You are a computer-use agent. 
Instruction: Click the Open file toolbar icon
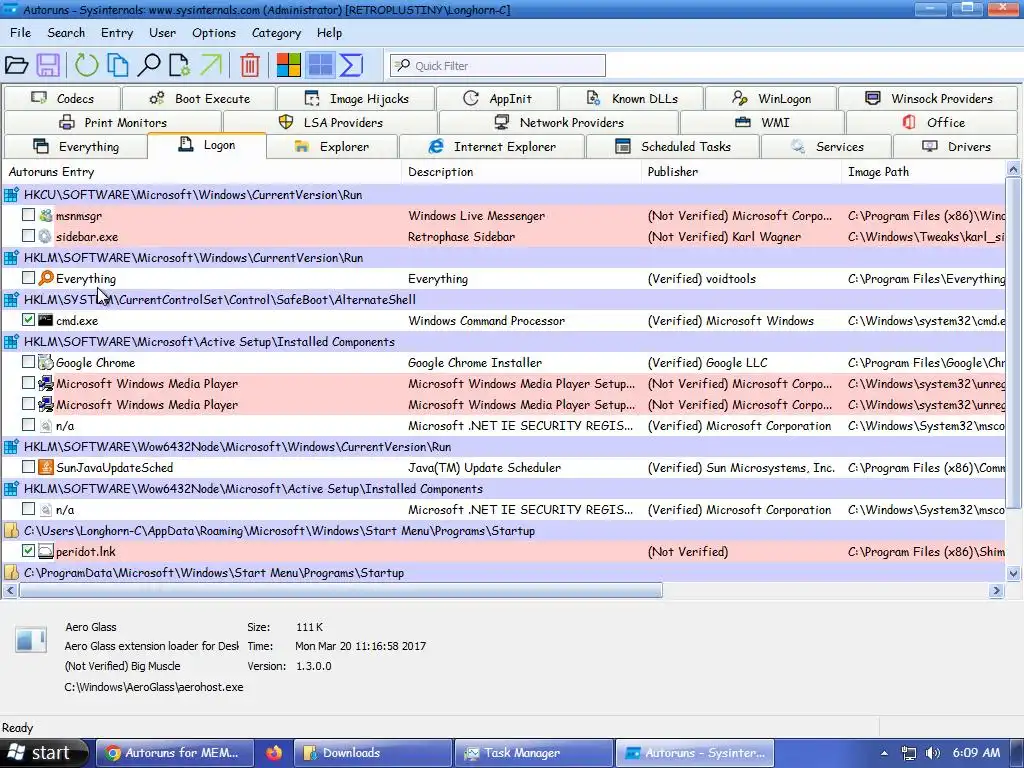coord(16,65)
